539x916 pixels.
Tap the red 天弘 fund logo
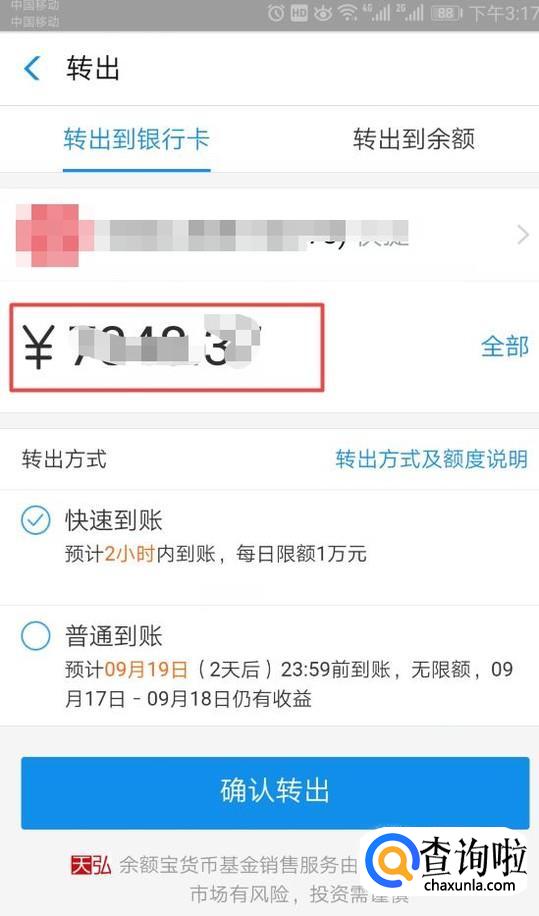(91, 865)
